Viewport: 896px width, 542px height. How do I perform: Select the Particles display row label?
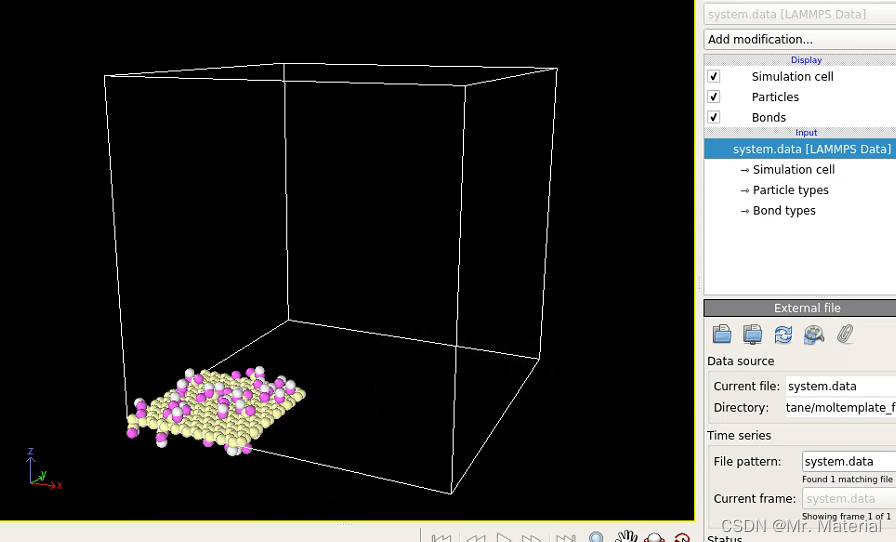point(775,97)
